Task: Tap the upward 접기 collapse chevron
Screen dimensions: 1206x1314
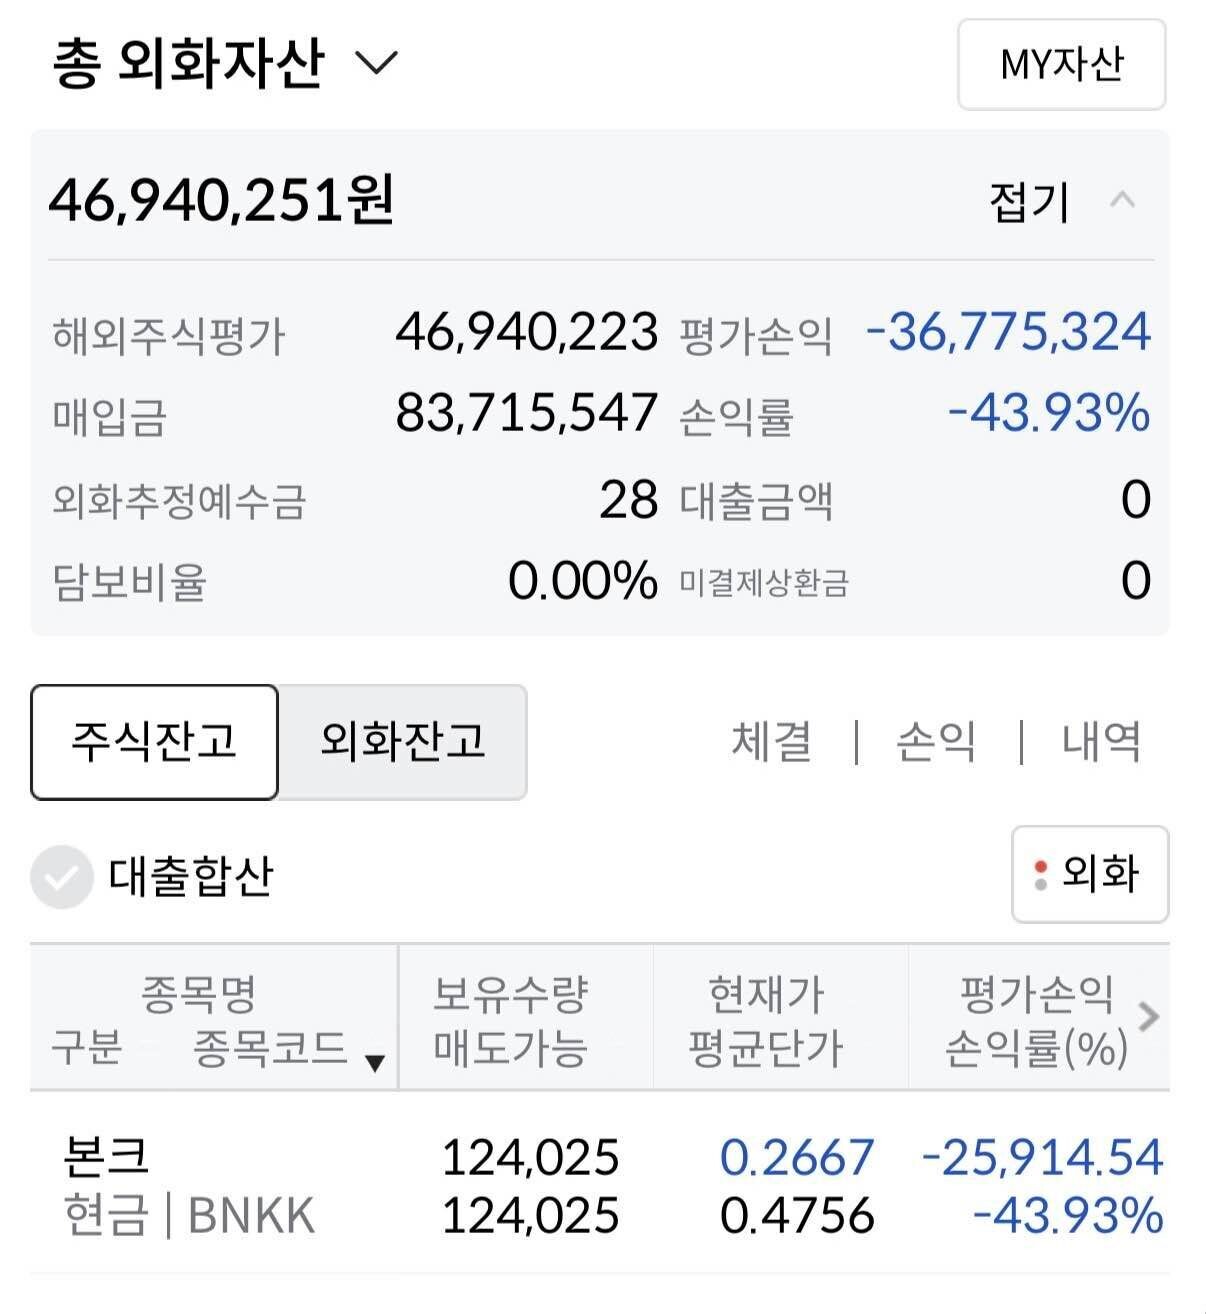Action: (x=1123, y=200)
